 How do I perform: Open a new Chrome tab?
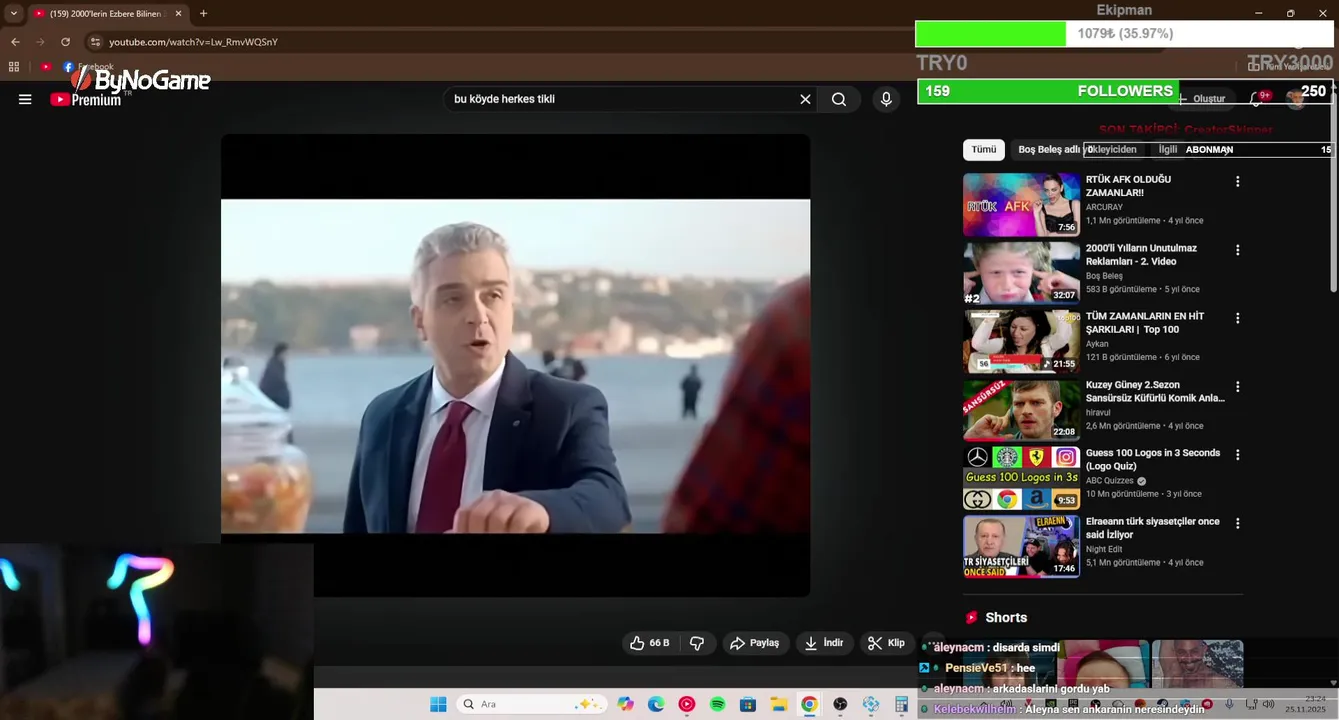(x=203, y=13)
